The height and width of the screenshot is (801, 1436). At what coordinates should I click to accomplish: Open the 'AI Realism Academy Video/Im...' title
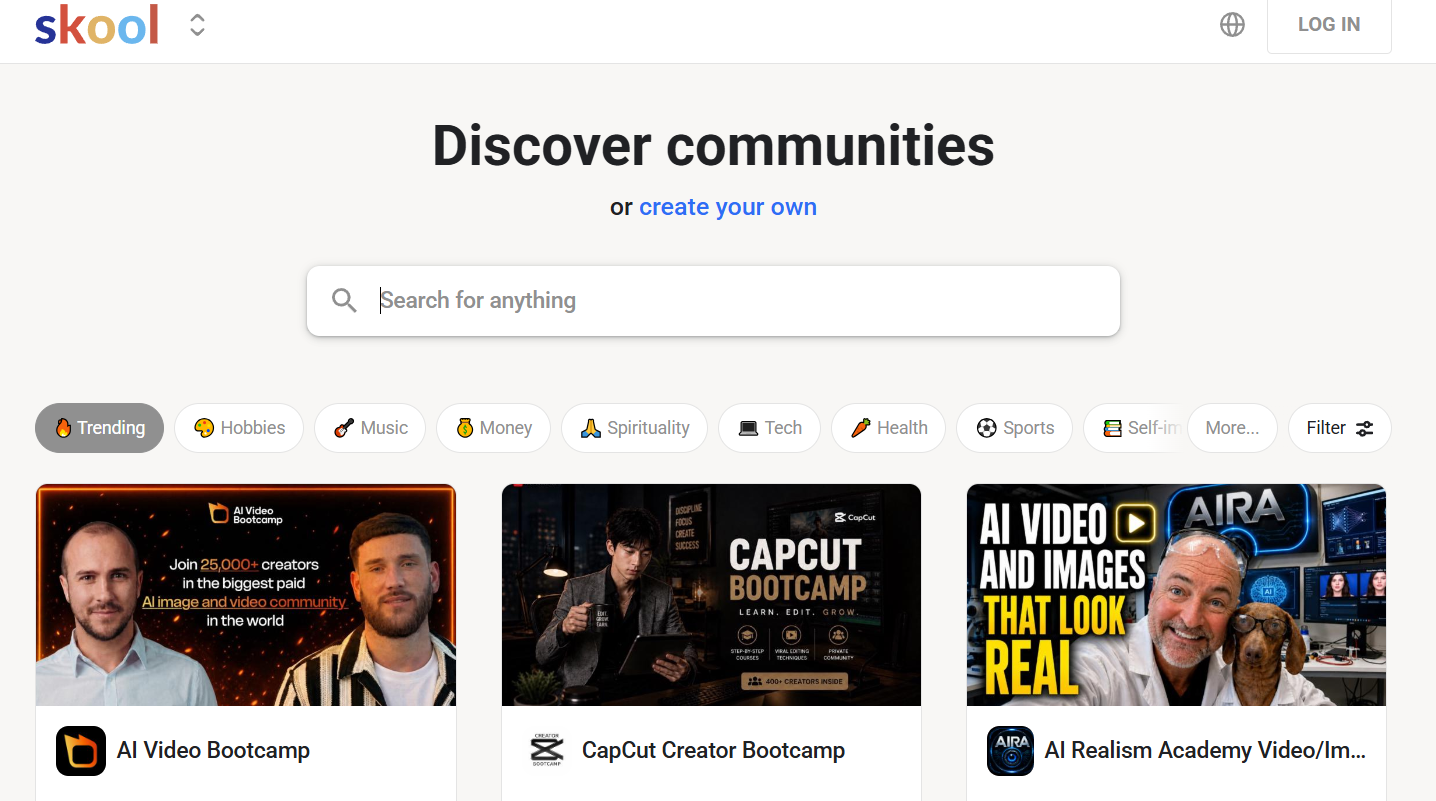click(x=1205, y=751)
